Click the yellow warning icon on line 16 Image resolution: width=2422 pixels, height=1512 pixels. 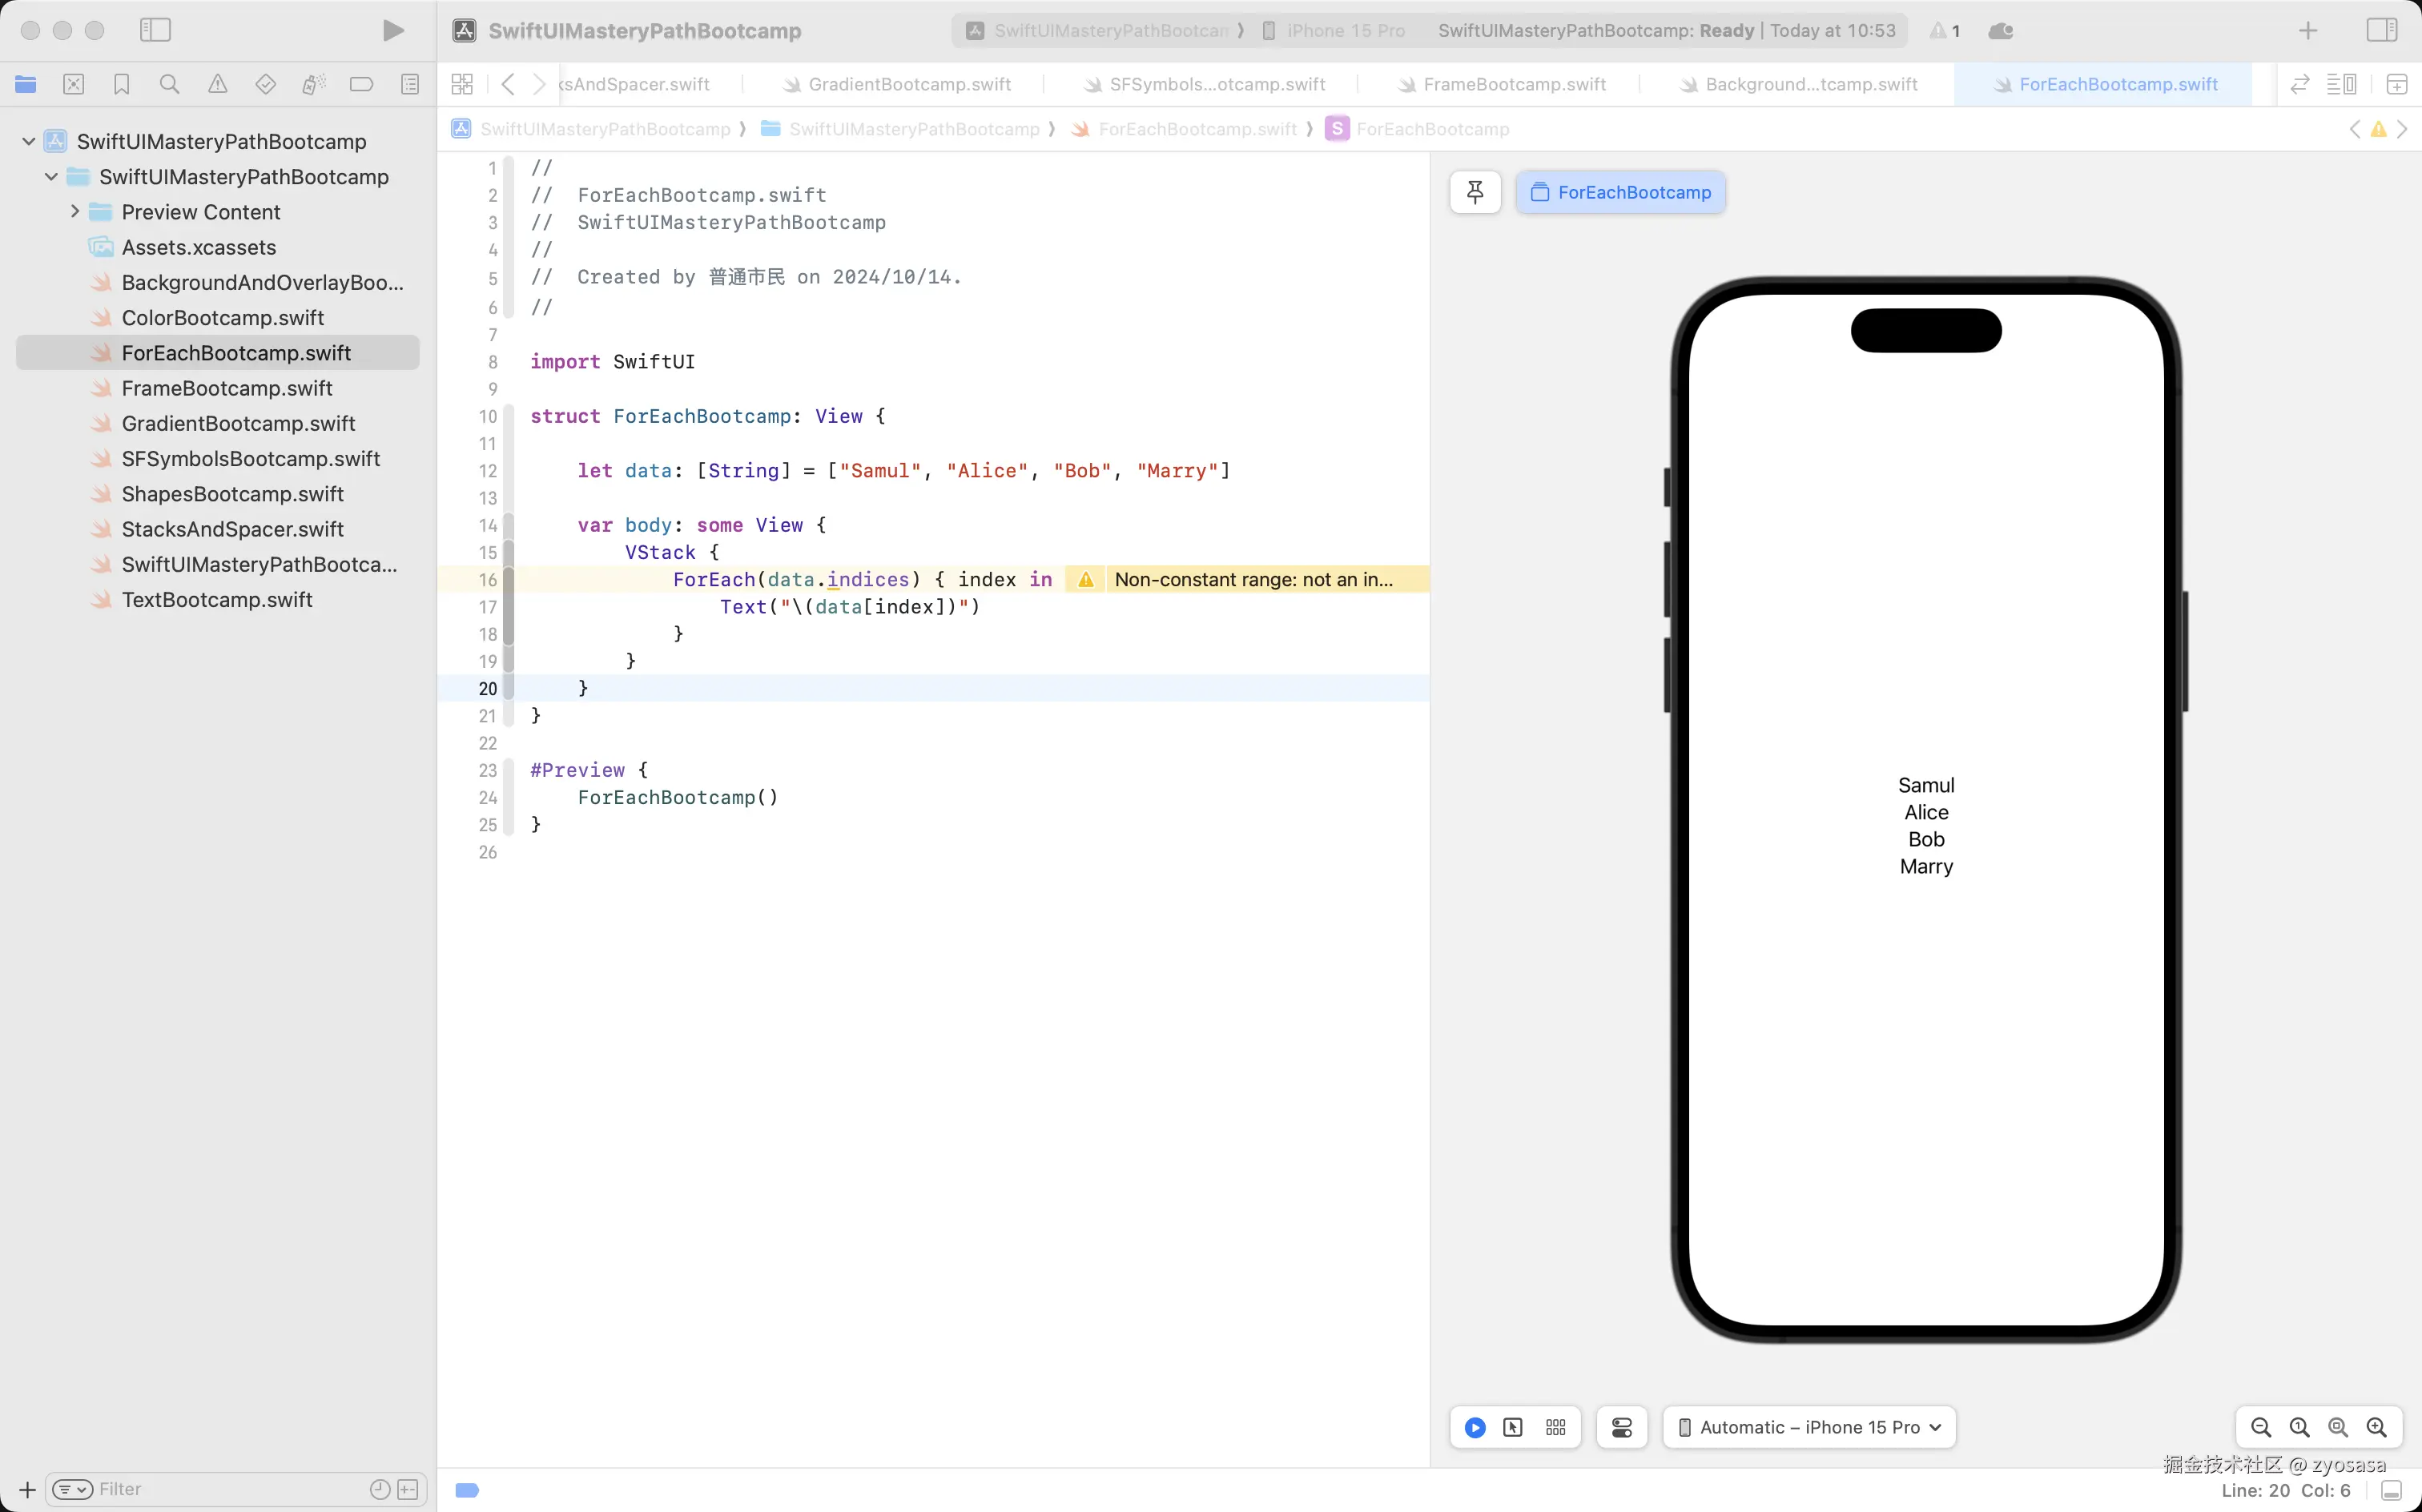pyautogui.click(x=1086, y=580)
